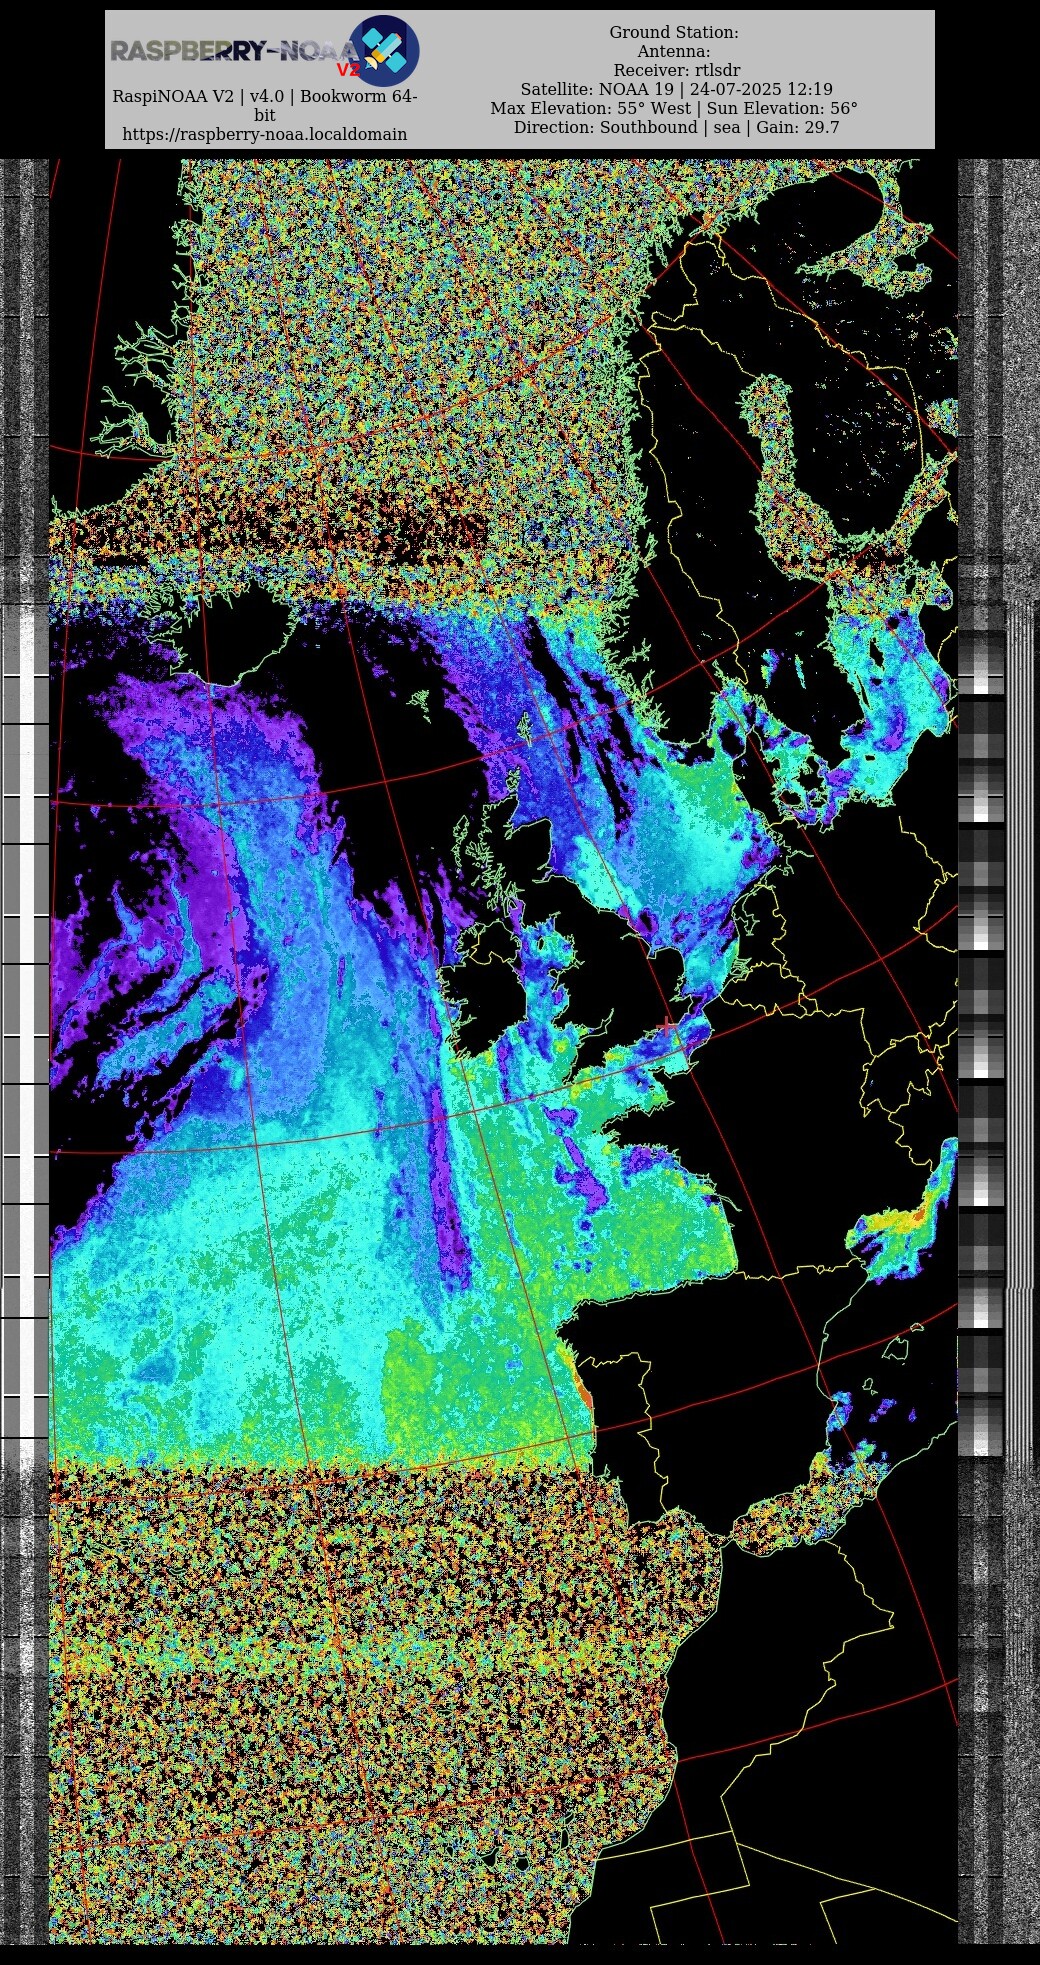Click the "Max Elevation: 55° West | Sun Elevation: 56°" line
The height and width of the screenshot is (1965, 1040).
pyautogui.click(x=674, y=108)
